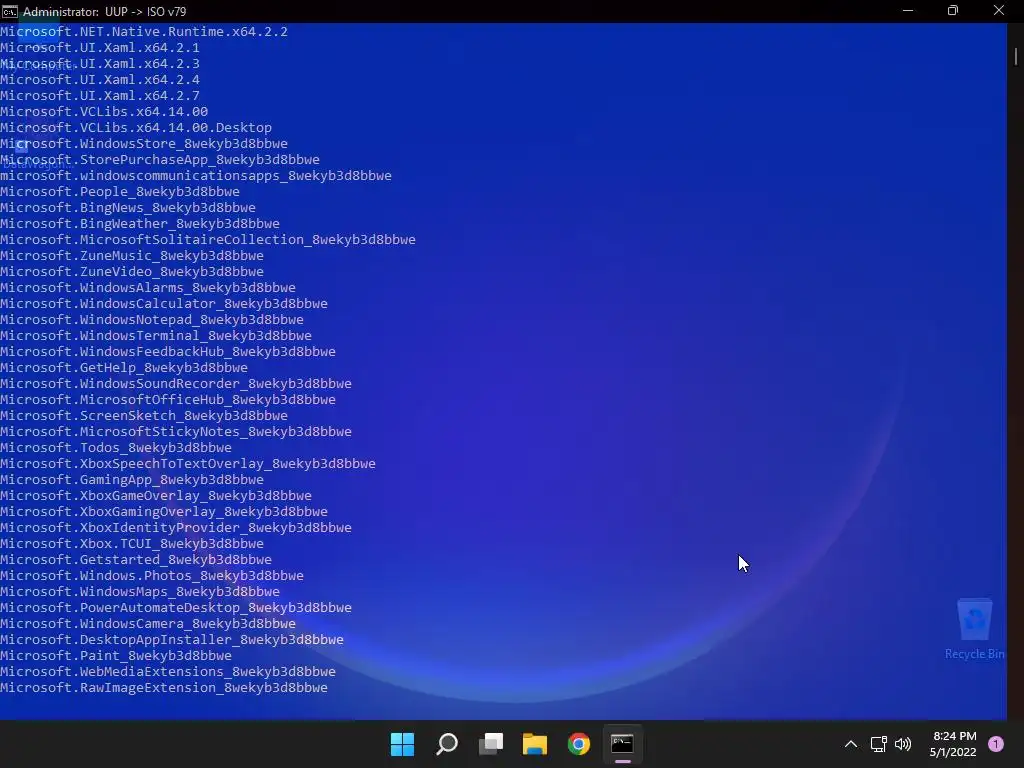The image size is (1024, 768).
Task: Click line Microsoft.BingWeather_8wekyb3d8bbwe
Action: pos(140,223)
